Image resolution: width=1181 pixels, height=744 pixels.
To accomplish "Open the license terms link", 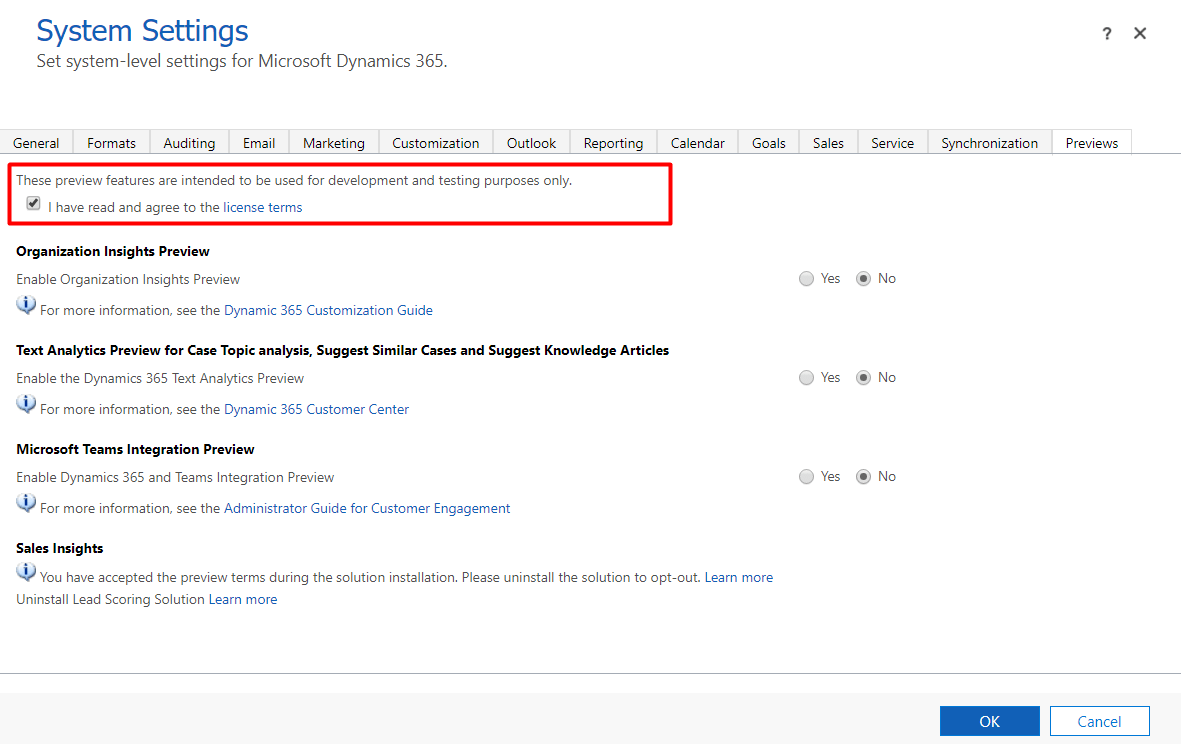I will (x=262, y=207).
